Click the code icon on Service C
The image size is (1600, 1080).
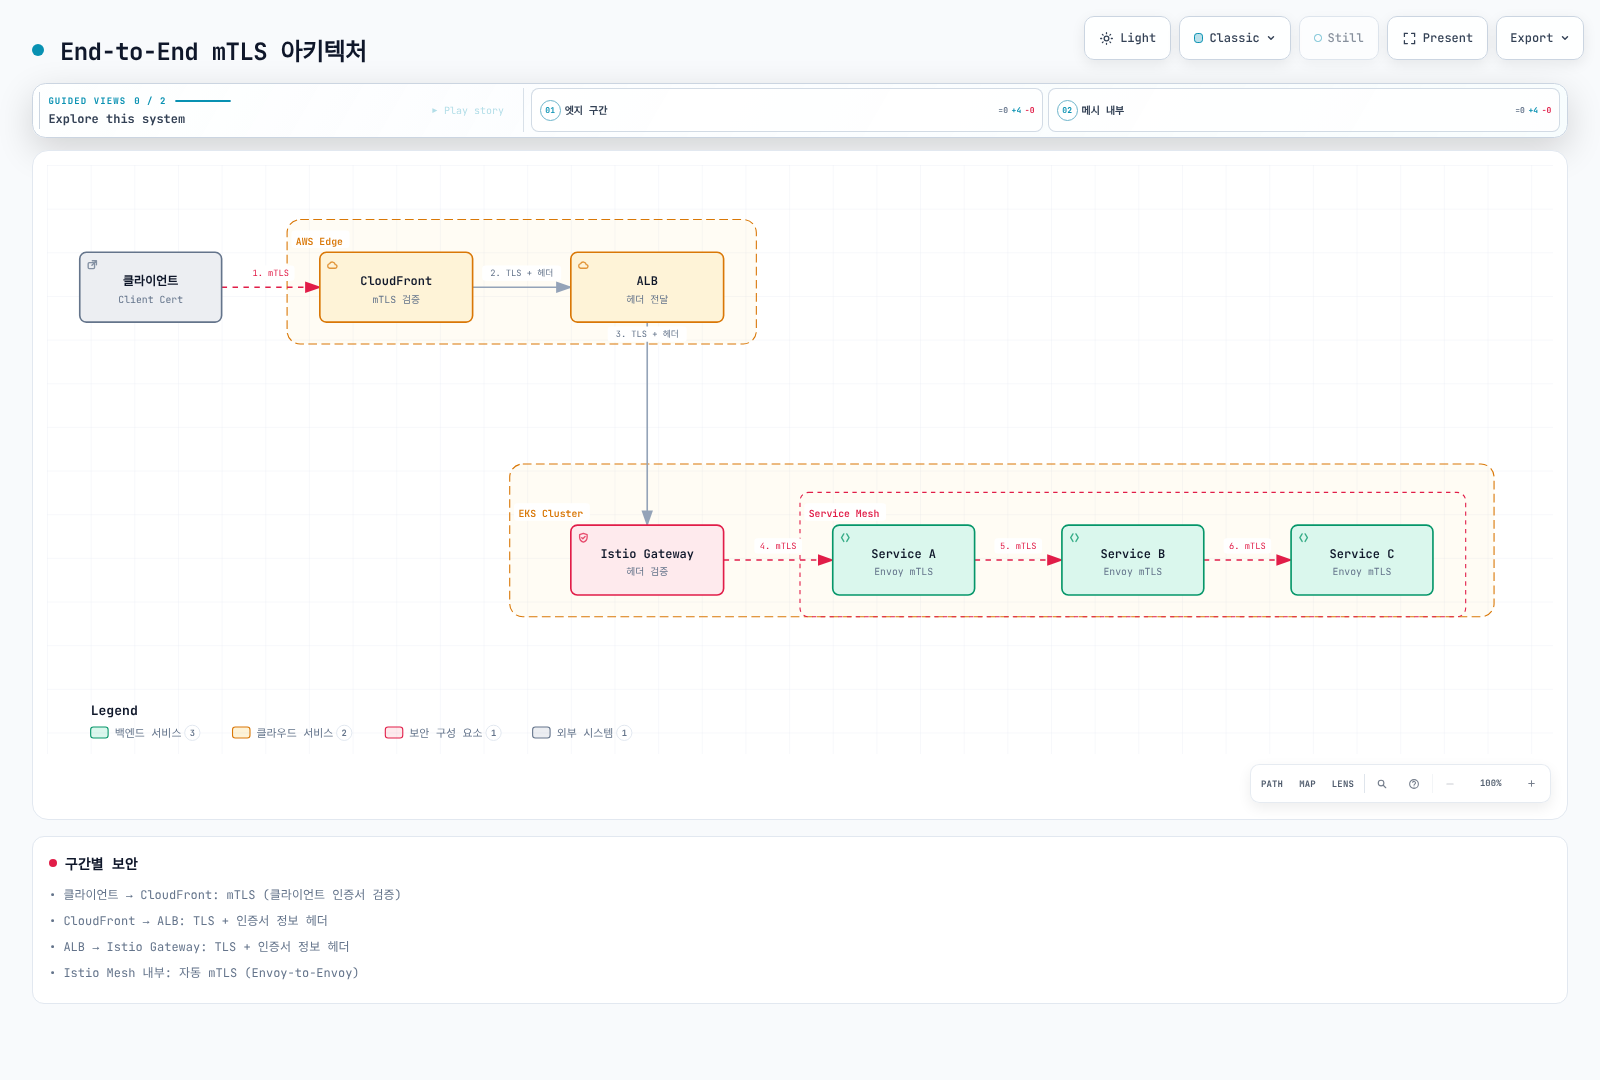coord(1304,538)
